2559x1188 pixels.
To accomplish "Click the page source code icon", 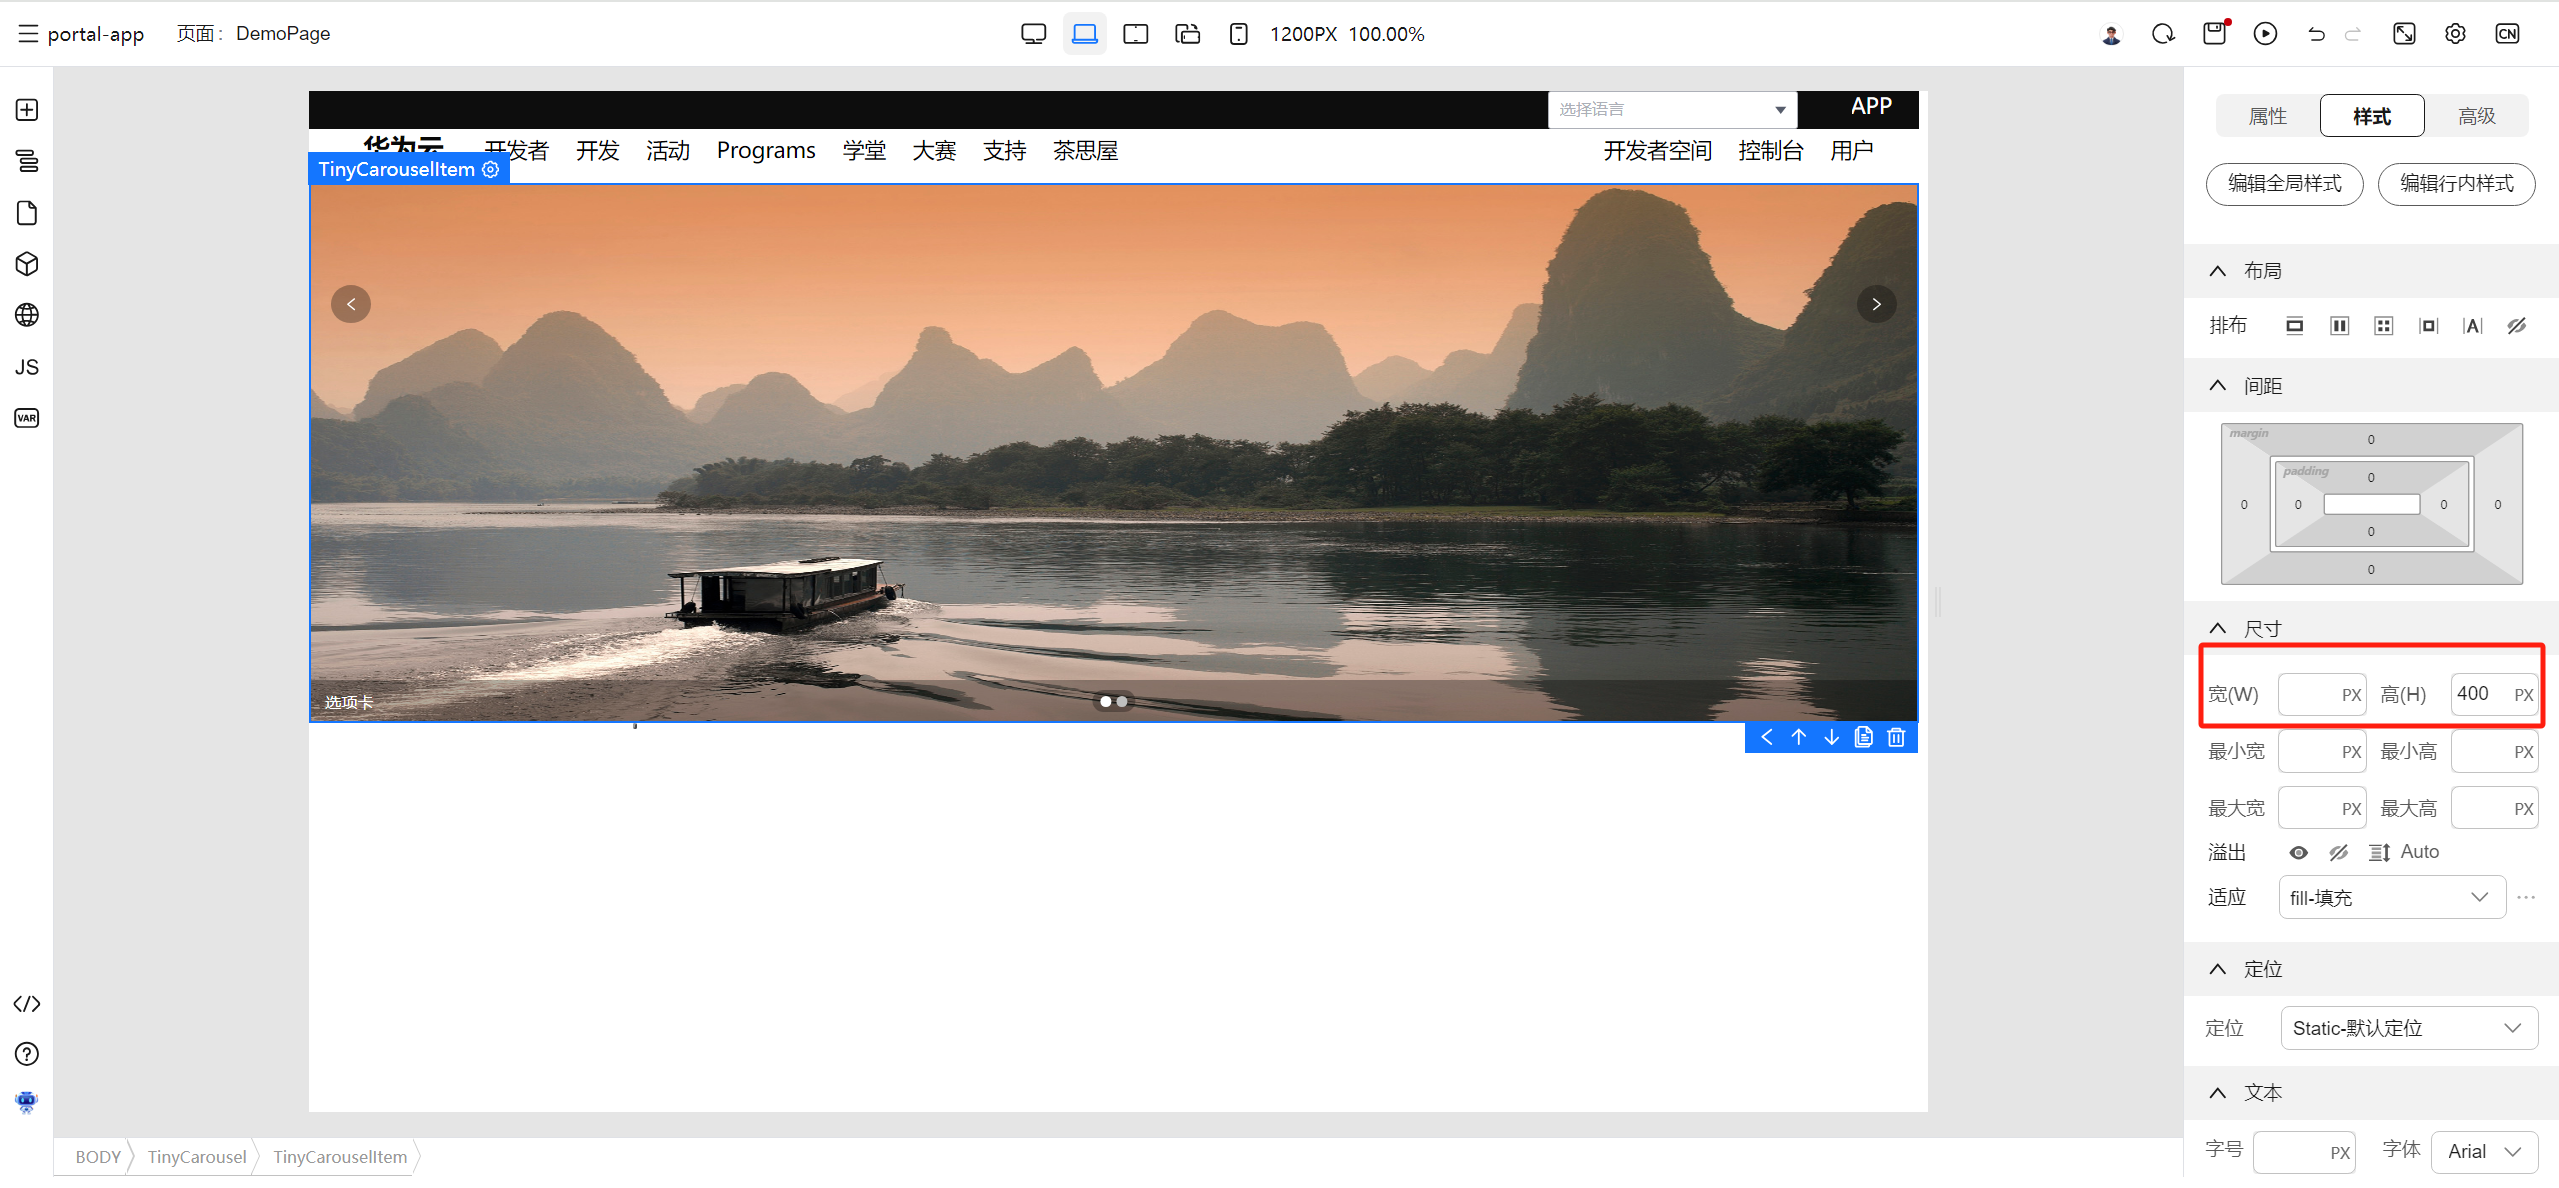I will (27, 1004).
